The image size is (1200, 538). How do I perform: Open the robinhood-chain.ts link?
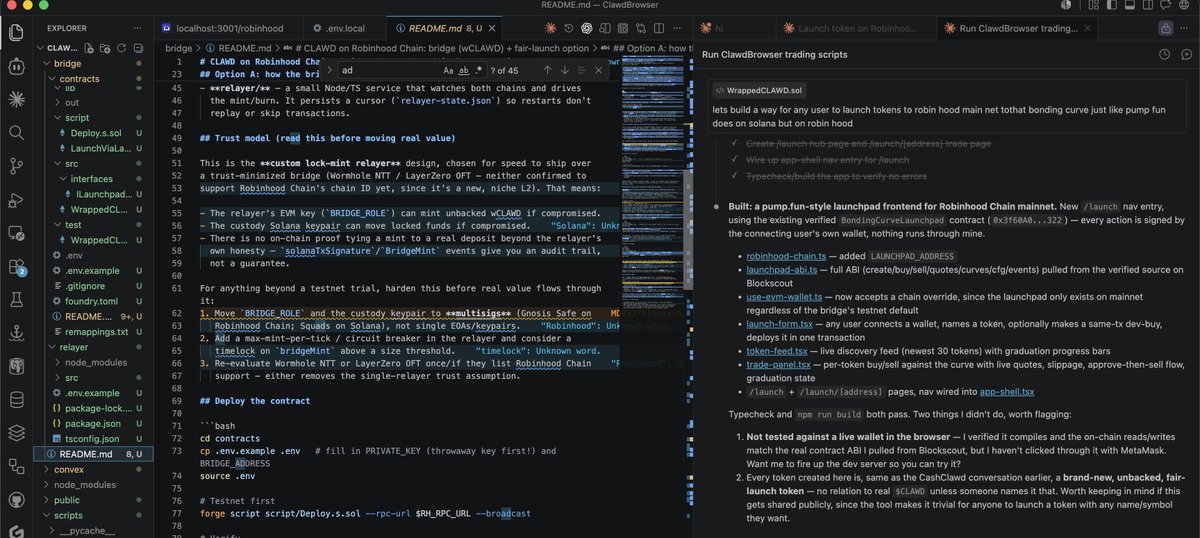(785, 255)
